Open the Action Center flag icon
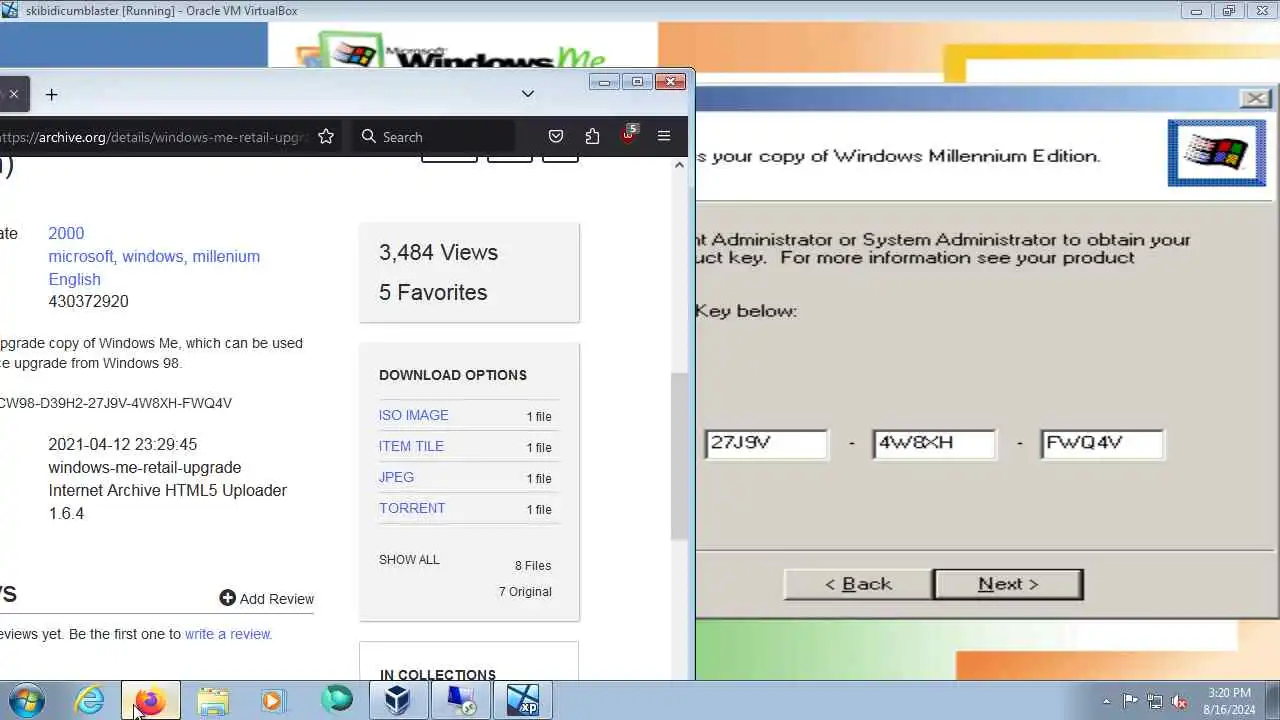The width and height of the screenshot is (1280, 720). tap(1131, 701)
